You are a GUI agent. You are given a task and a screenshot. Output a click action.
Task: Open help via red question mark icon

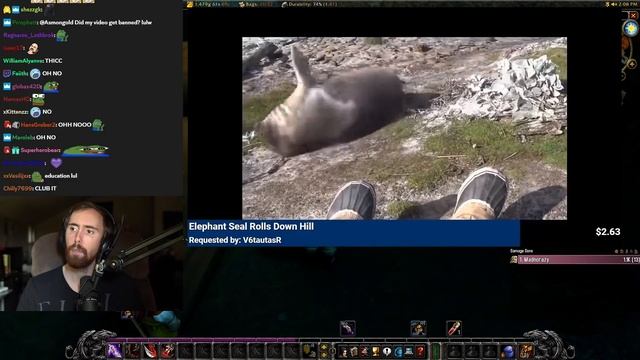(x=420, y=351)
